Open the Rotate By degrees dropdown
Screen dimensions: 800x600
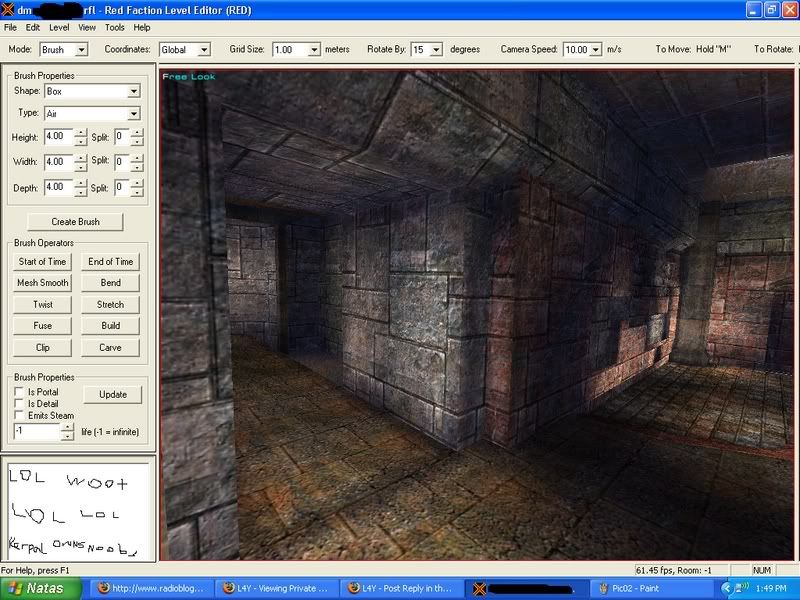[x=436, y=50]
